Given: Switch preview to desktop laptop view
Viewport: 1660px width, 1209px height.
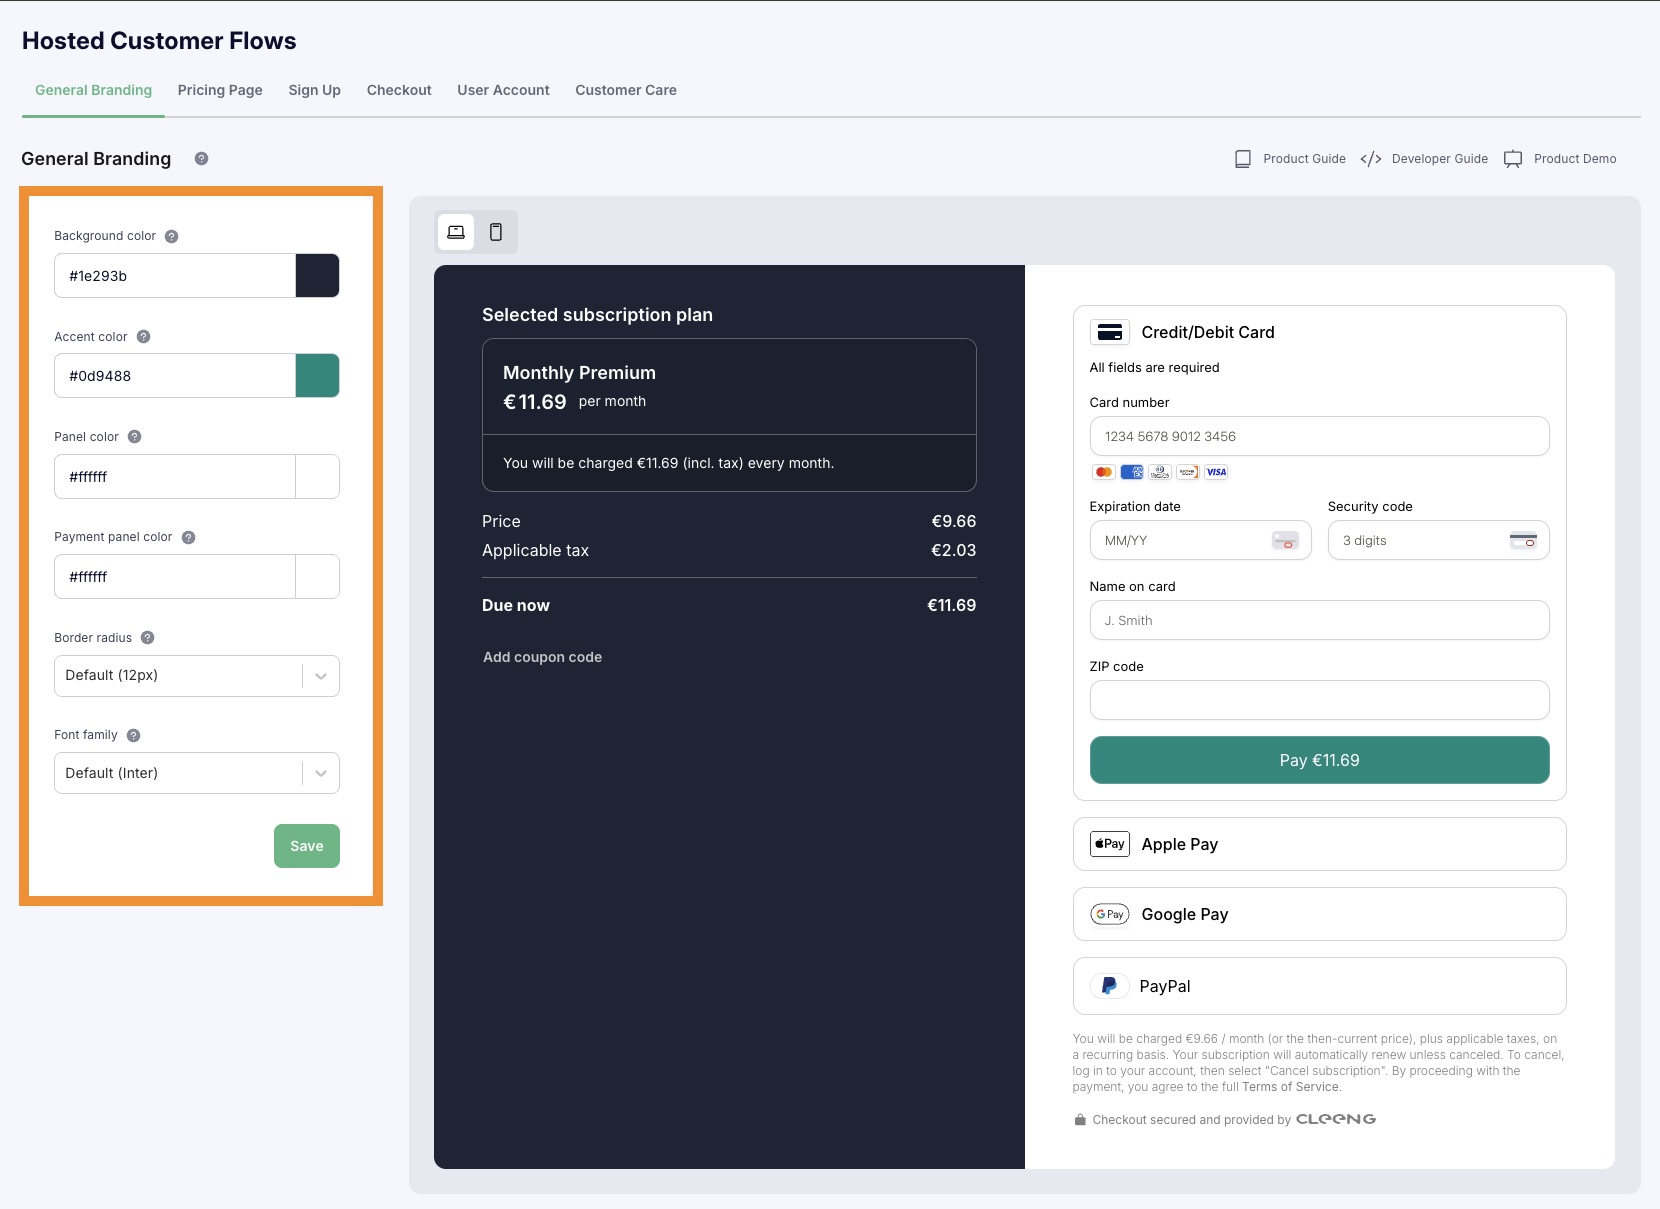Looking at the screenshot, I should pyautogui.click(x=456, y=232).
